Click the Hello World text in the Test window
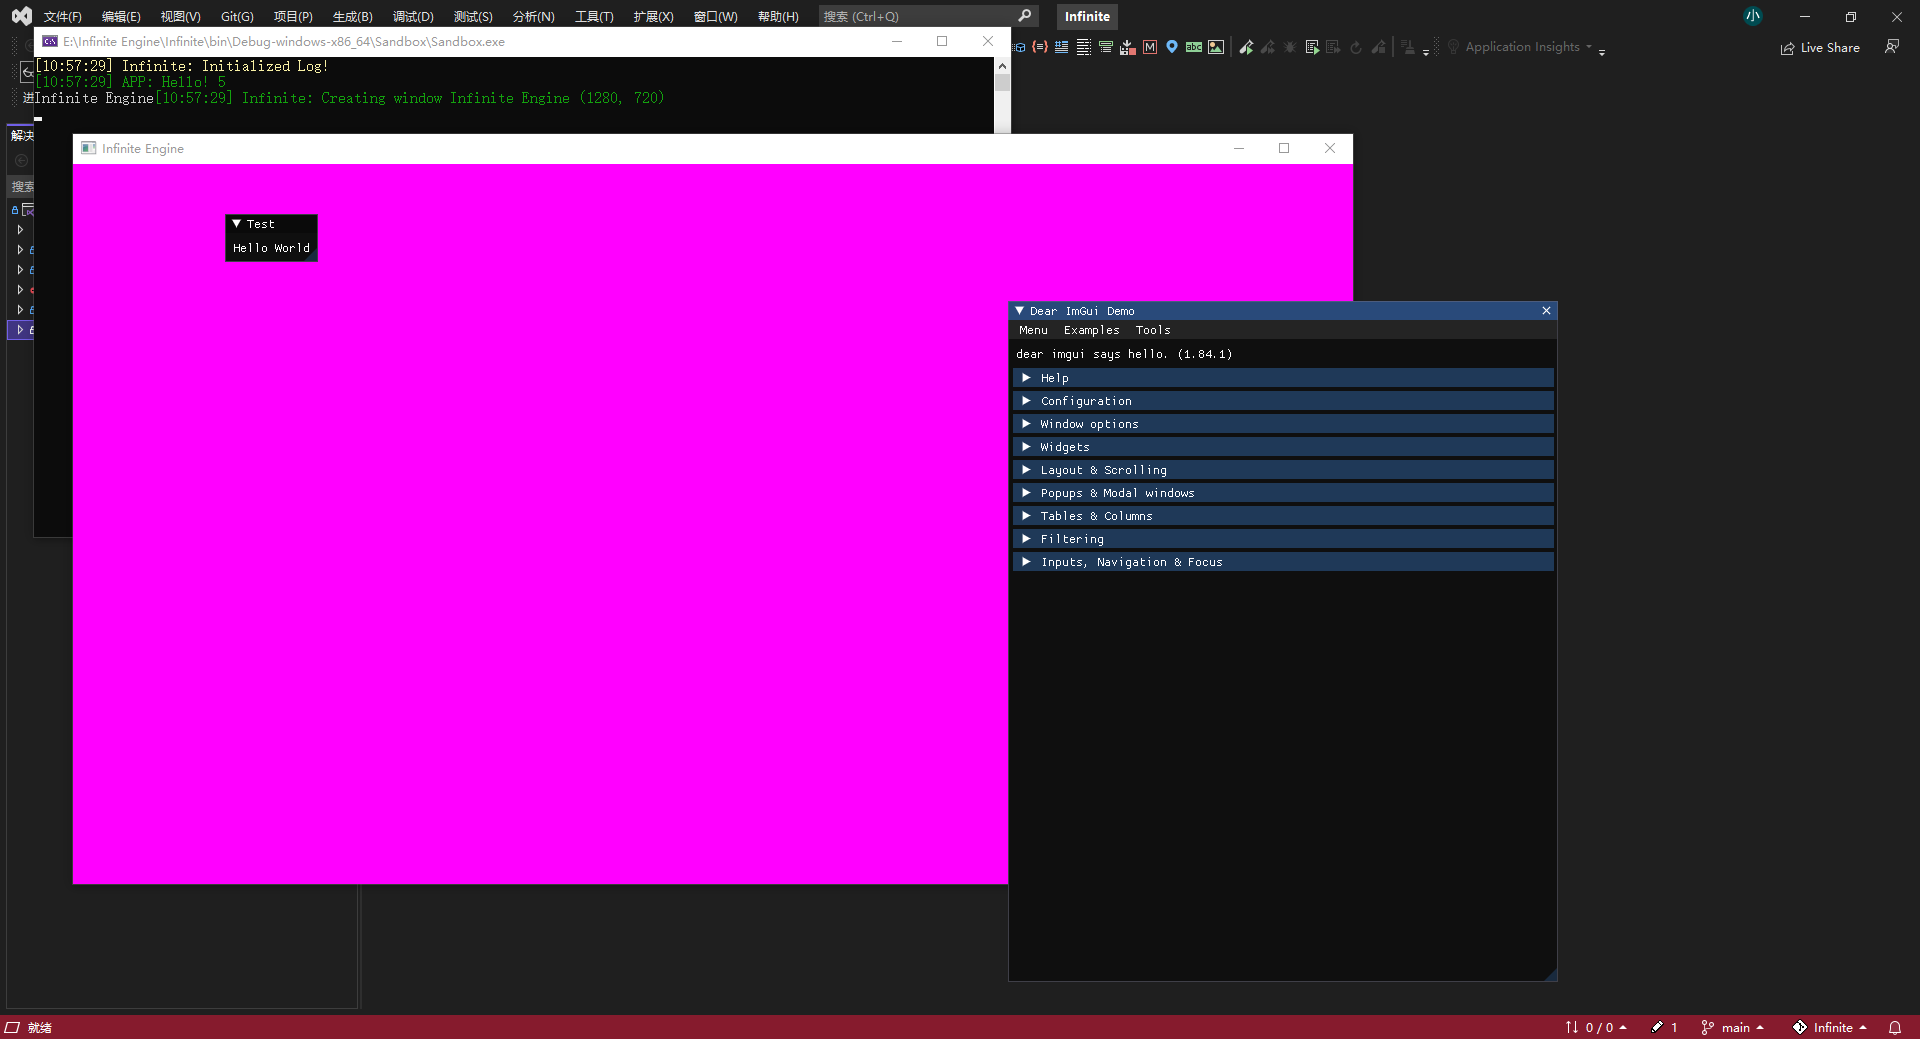1920x1039 pixels. coord(271,248)
